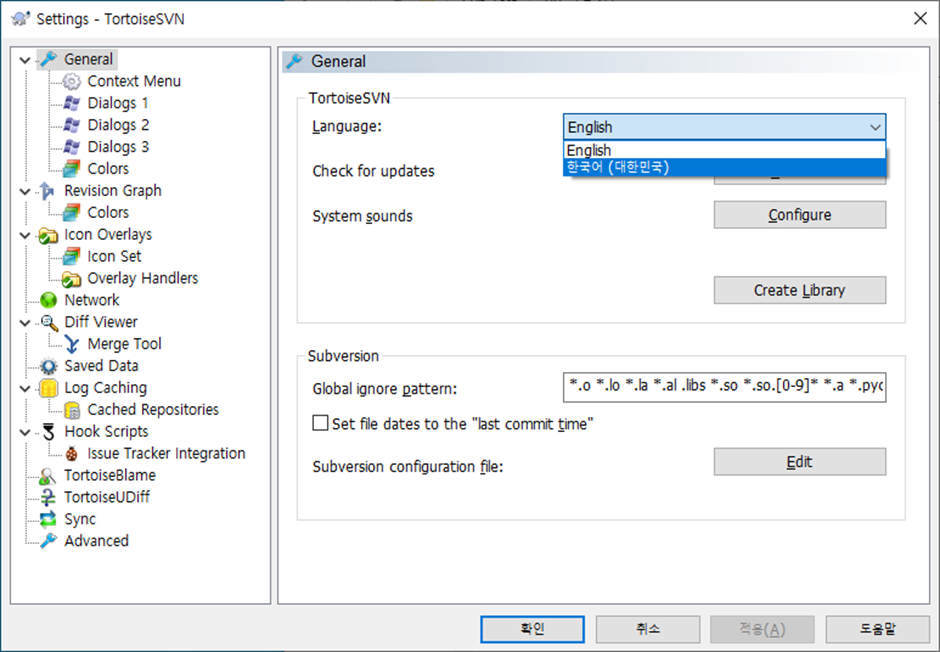Click the Hook Scripts hook icon

click(49, 431)
